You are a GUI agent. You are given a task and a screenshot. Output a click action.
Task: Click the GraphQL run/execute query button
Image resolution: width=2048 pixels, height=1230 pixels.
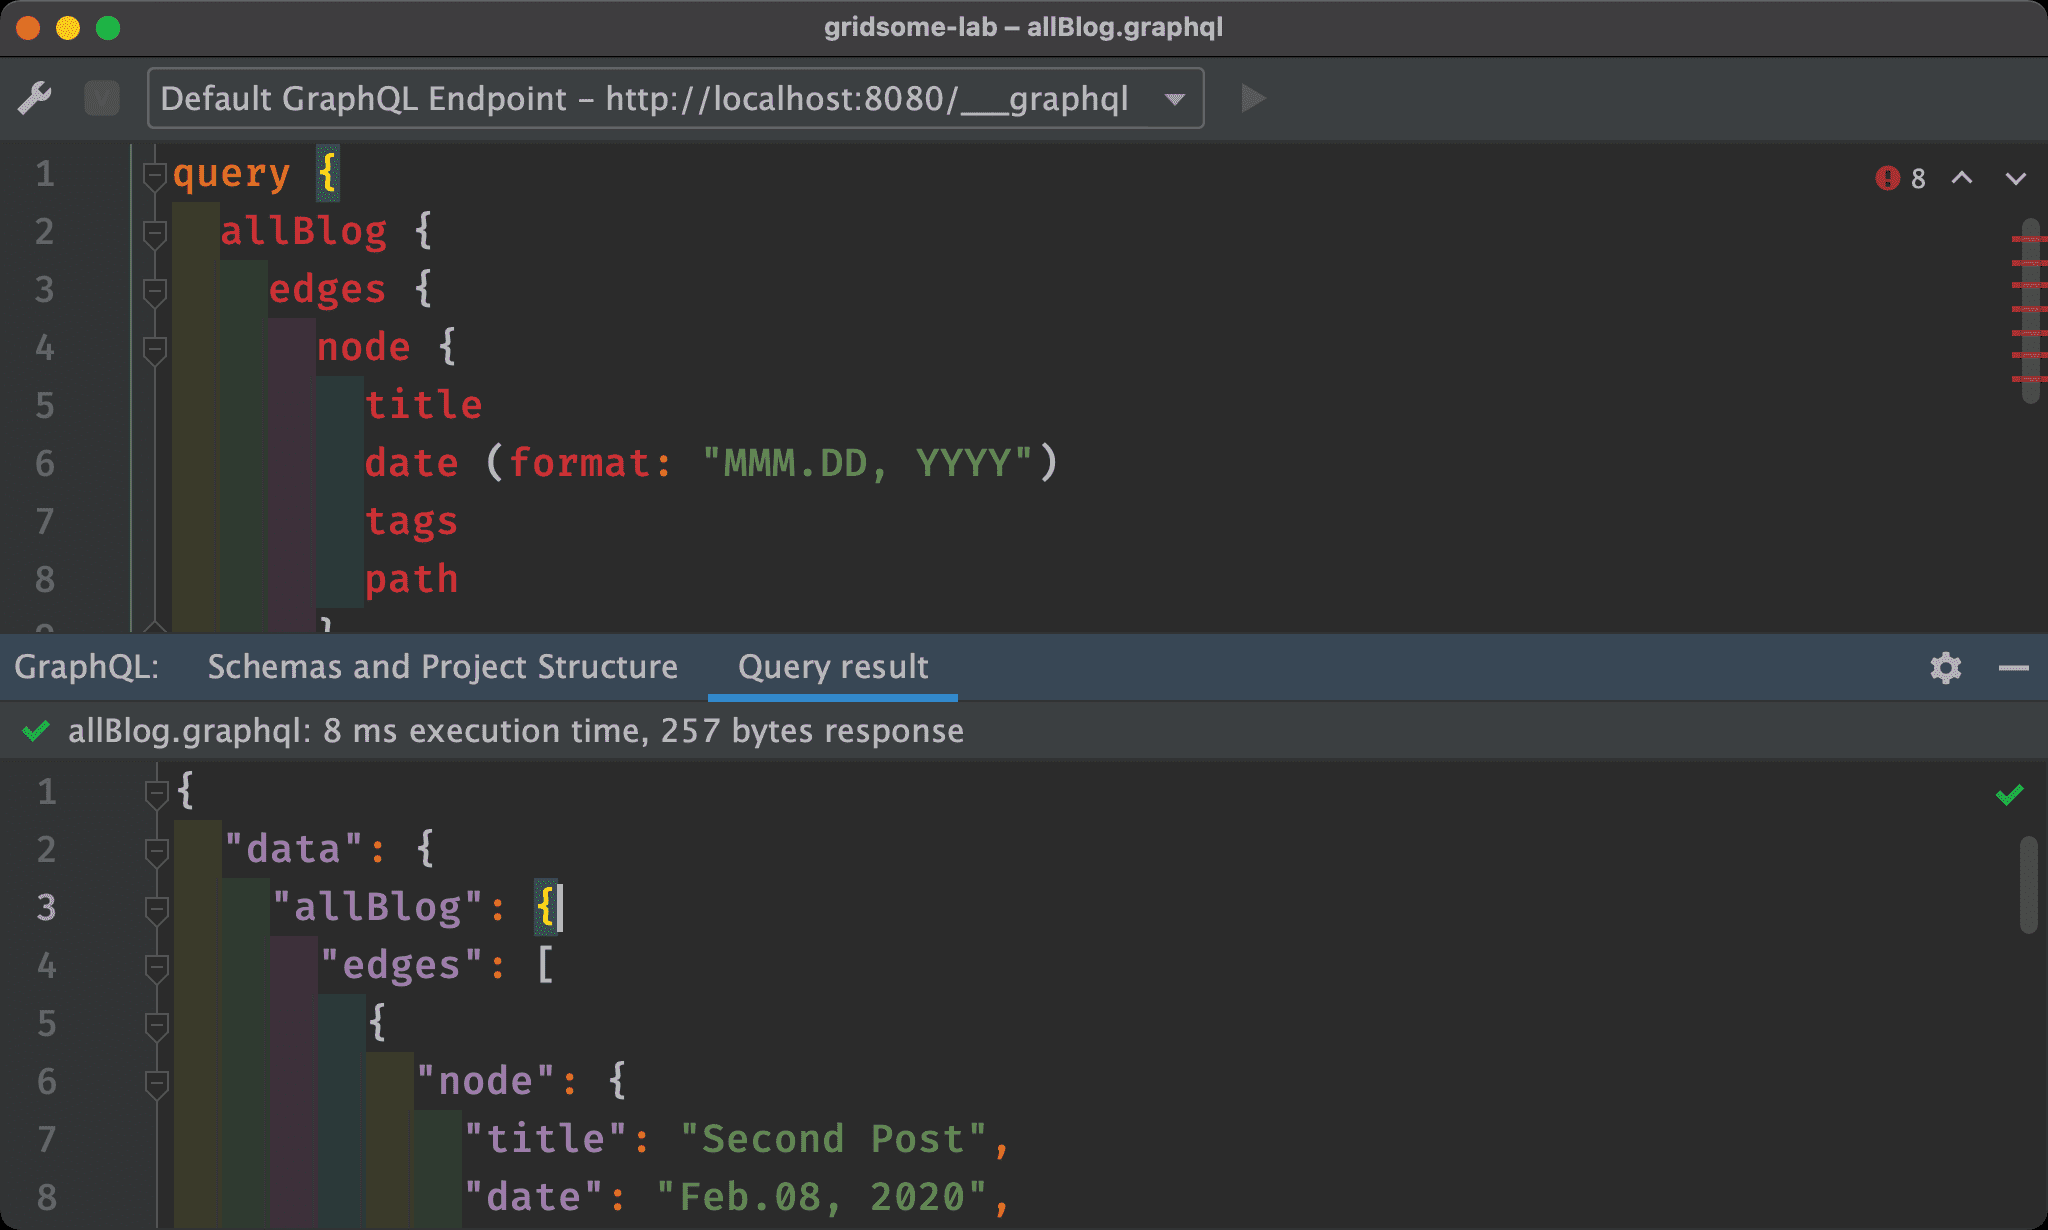[x=1252, y=98]
